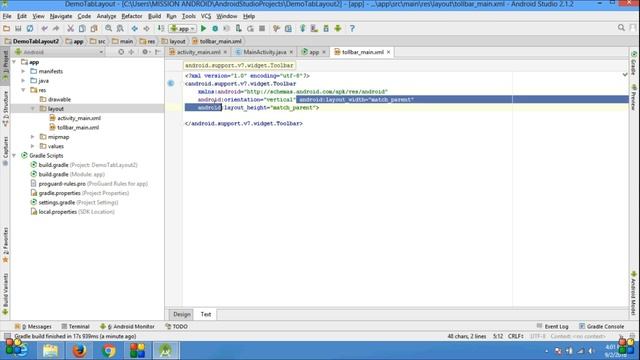
Task: Select build.gradle (Module: app)
Action: tap(71, 174)
